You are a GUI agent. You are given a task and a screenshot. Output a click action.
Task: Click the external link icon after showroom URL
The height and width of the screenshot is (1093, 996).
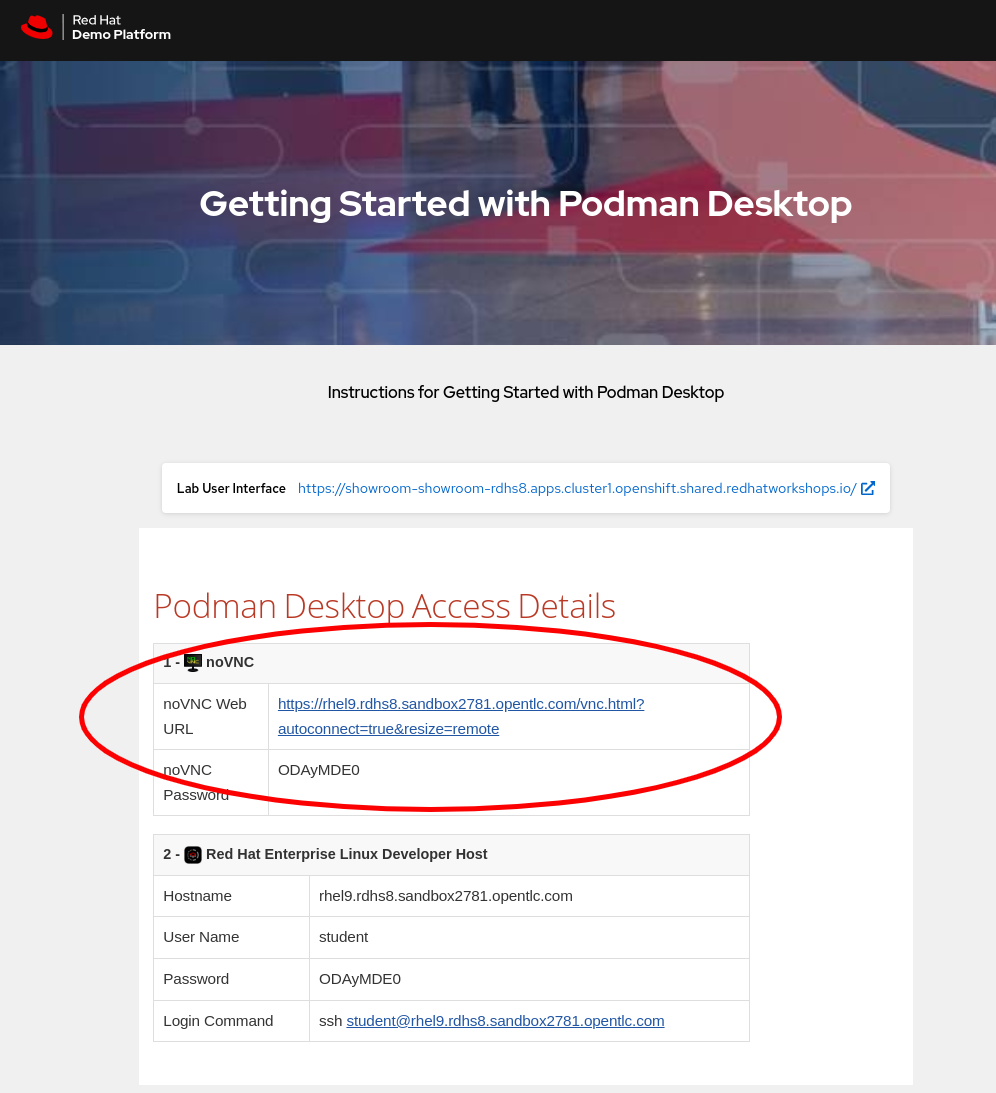click(x=868, y=488)
